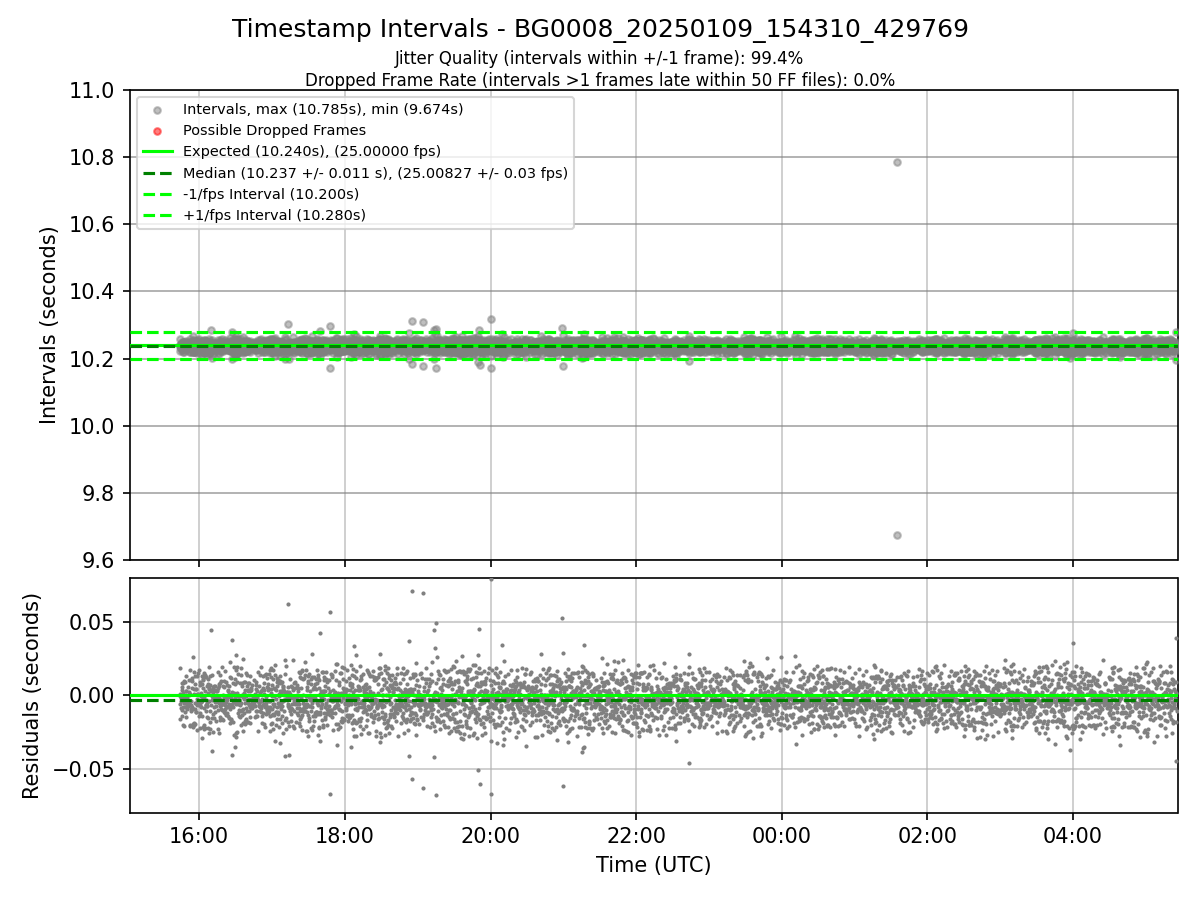Click the red circle marker in the legend
The width and height of the screenshot is (1200, 900).
(x=158, y=130)
